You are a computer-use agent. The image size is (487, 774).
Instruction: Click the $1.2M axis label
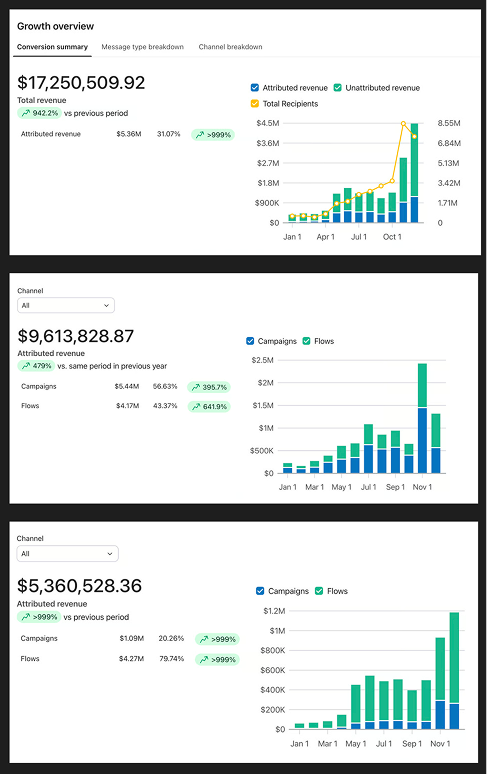click(274, 611)
